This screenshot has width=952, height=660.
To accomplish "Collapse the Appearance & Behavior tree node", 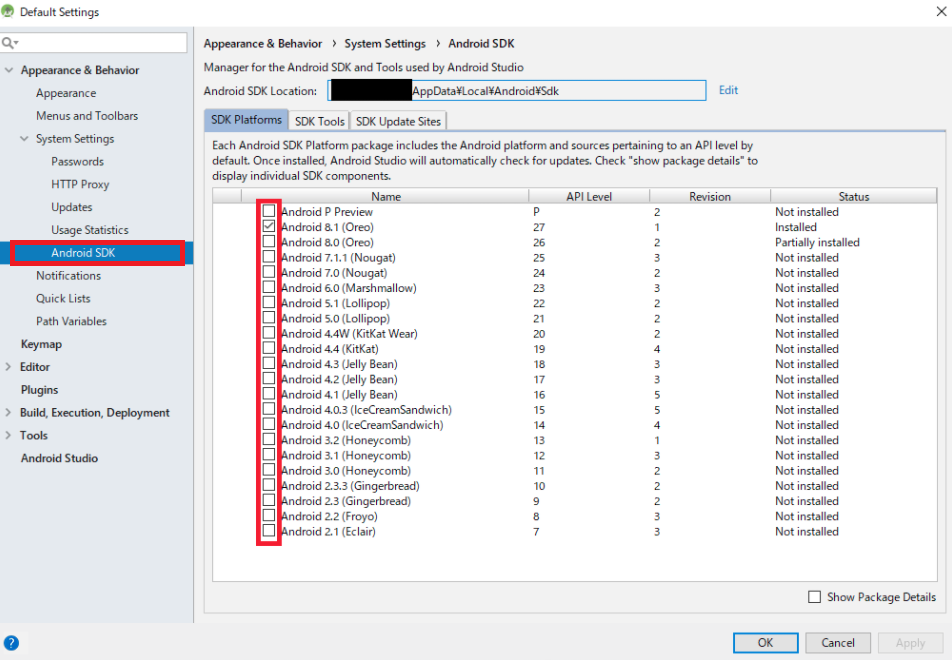I will click(8, 70).
